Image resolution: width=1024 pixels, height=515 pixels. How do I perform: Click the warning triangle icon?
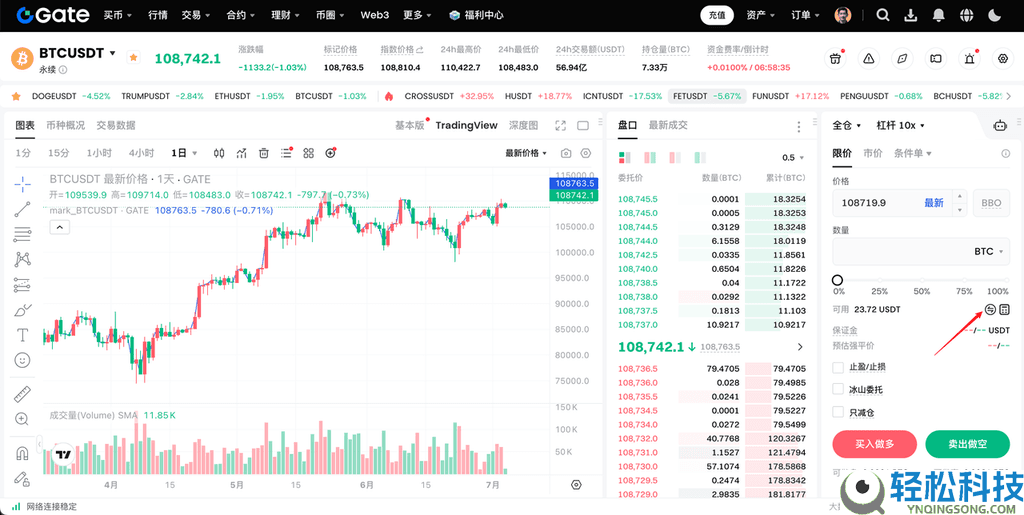[869, 58]
